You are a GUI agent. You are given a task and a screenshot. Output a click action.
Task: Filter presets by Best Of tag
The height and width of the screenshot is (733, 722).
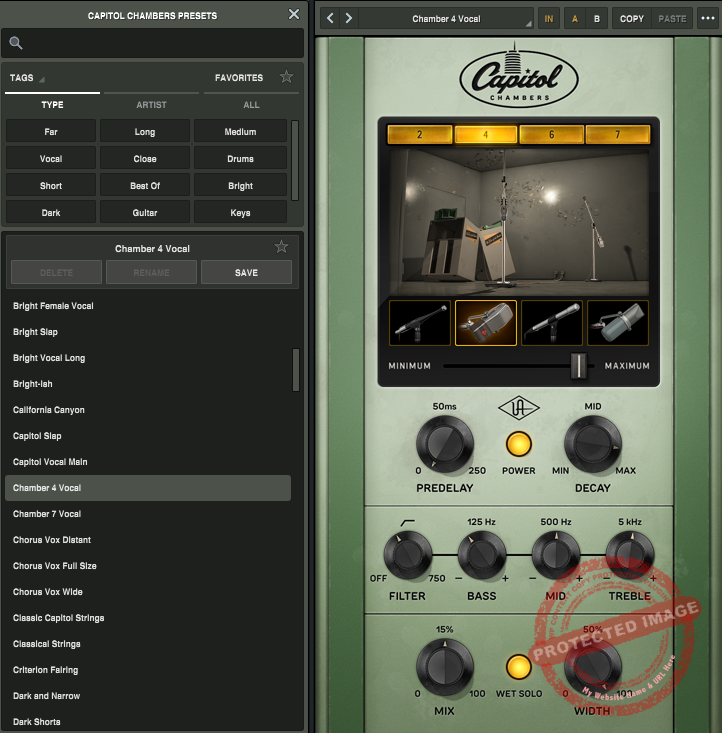point(145,186)
